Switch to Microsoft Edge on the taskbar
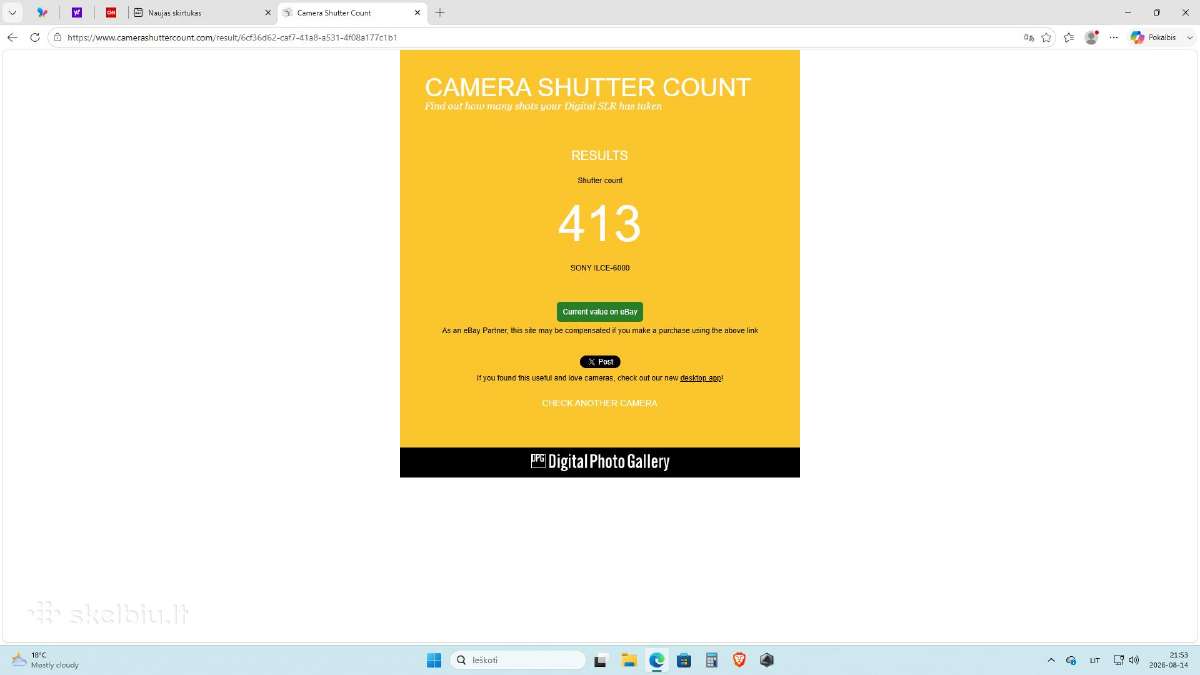 657,660
